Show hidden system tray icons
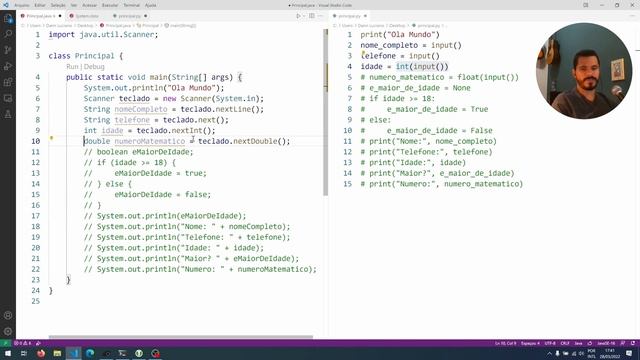The height and width of the screenshot is (360, 640). (x=549, y=353)
